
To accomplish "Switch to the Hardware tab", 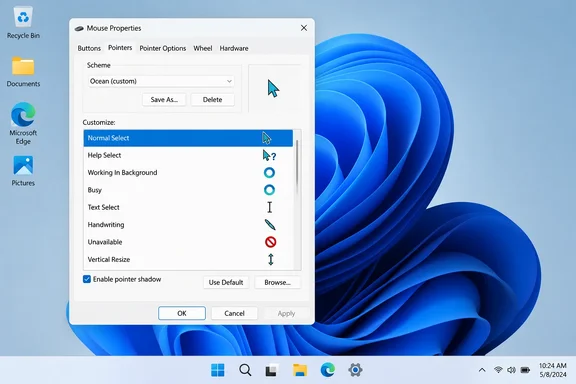I will click(x=234, y=48).
